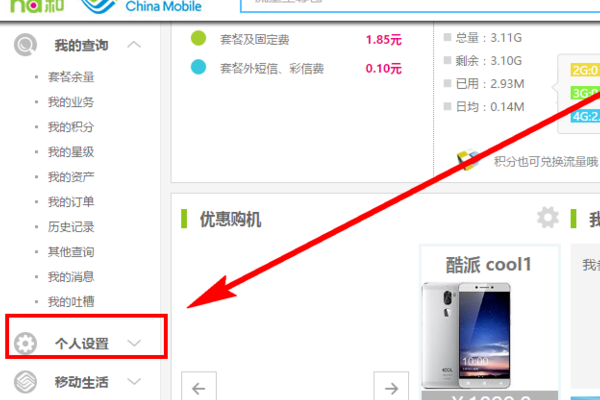Screen dimensions: 600x400
Task: Click the blue 套餐外短信、彩信费 legend dot
Action: coord(198,67)
